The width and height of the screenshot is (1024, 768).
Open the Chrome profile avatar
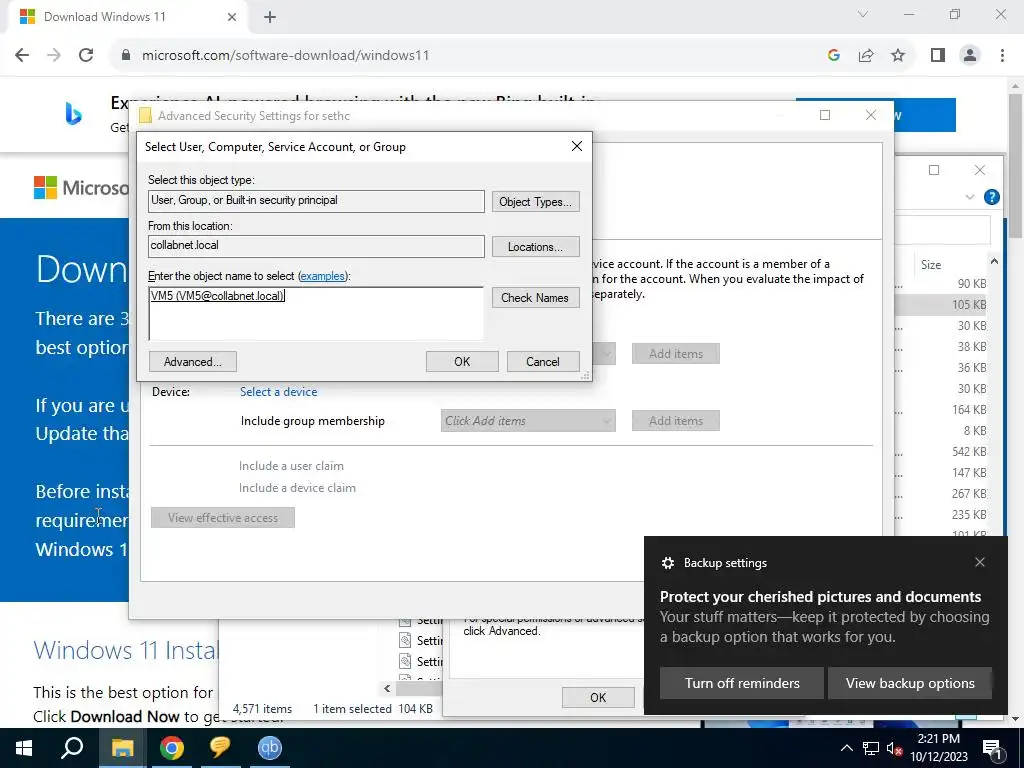pos(970,56)
